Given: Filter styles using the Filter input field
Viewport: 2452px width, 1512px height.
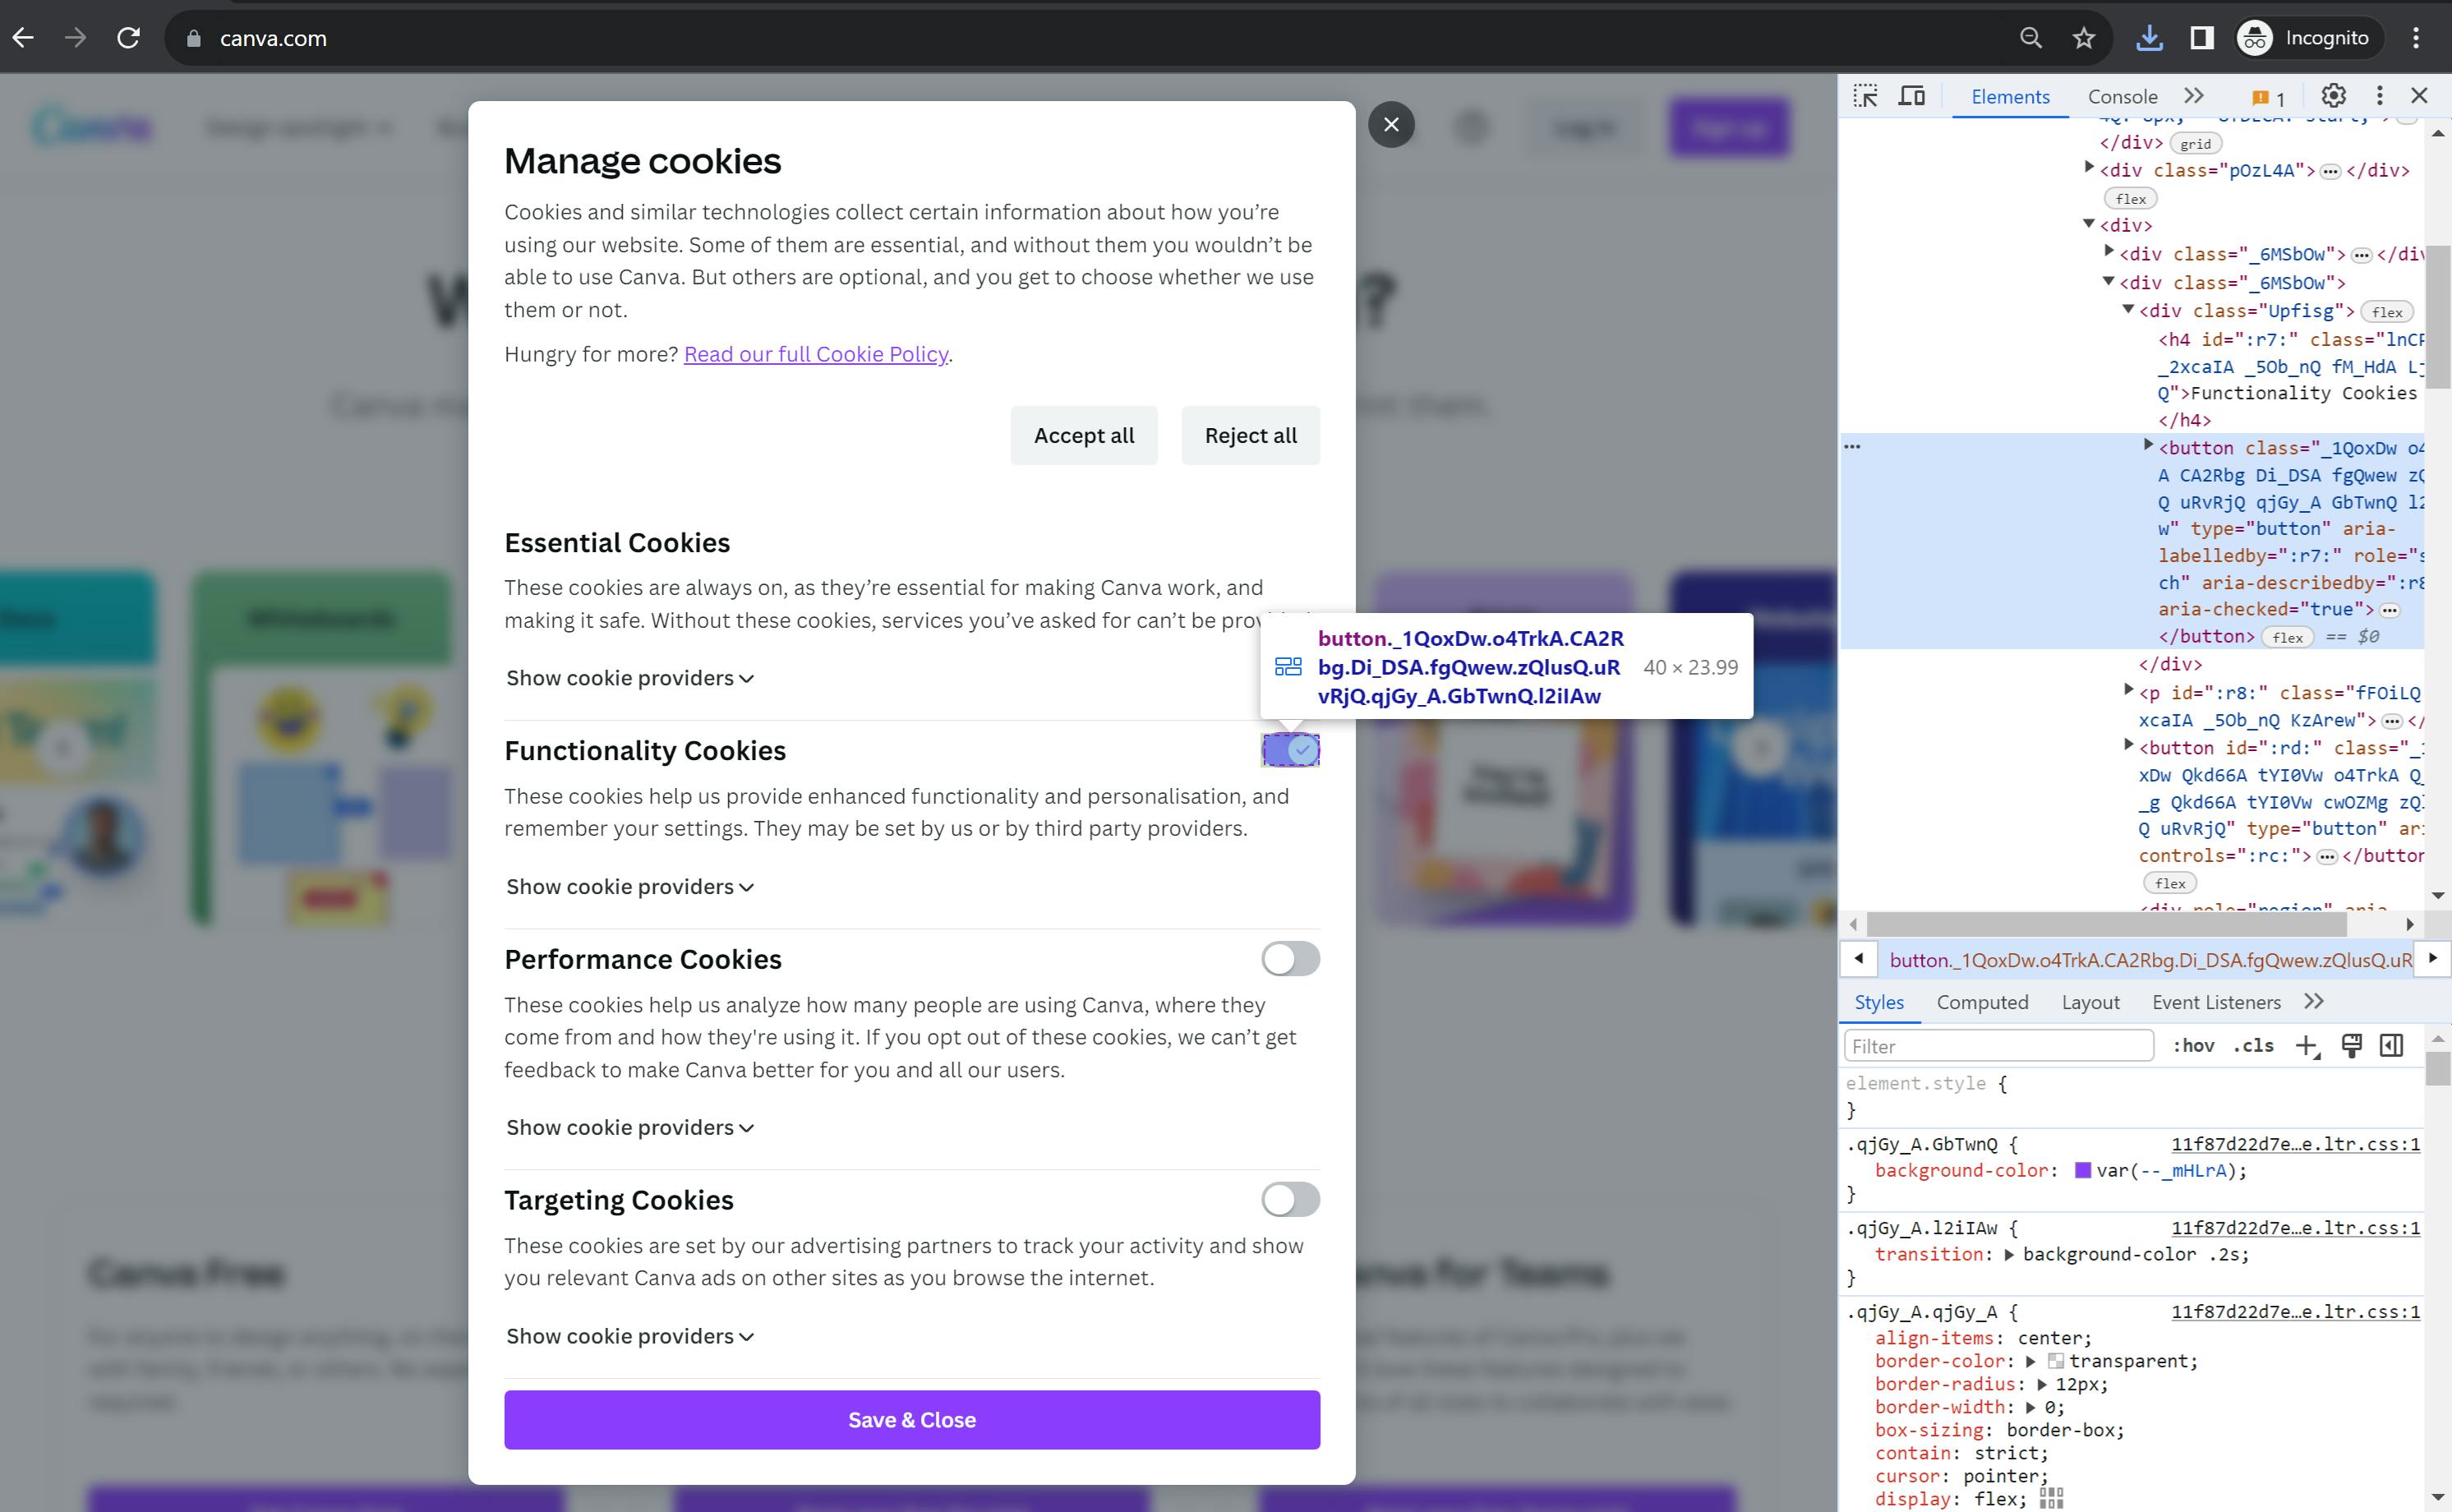Looking at the screenshot, I should pos(2000,1046).
